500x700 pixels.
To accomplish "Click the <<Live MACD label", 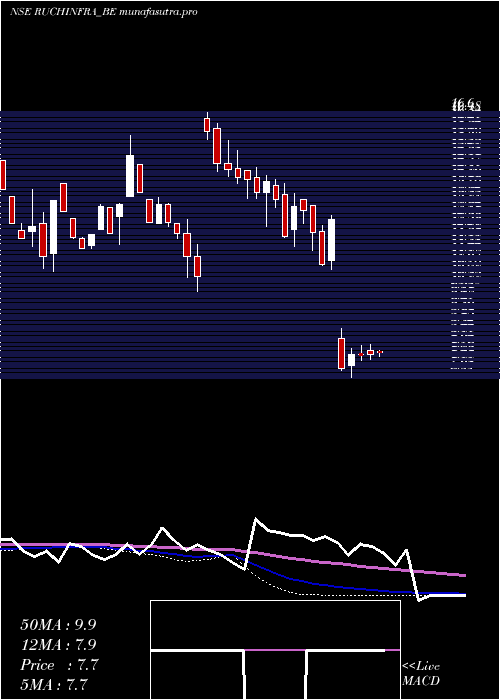I will click(x=421, y=674).
